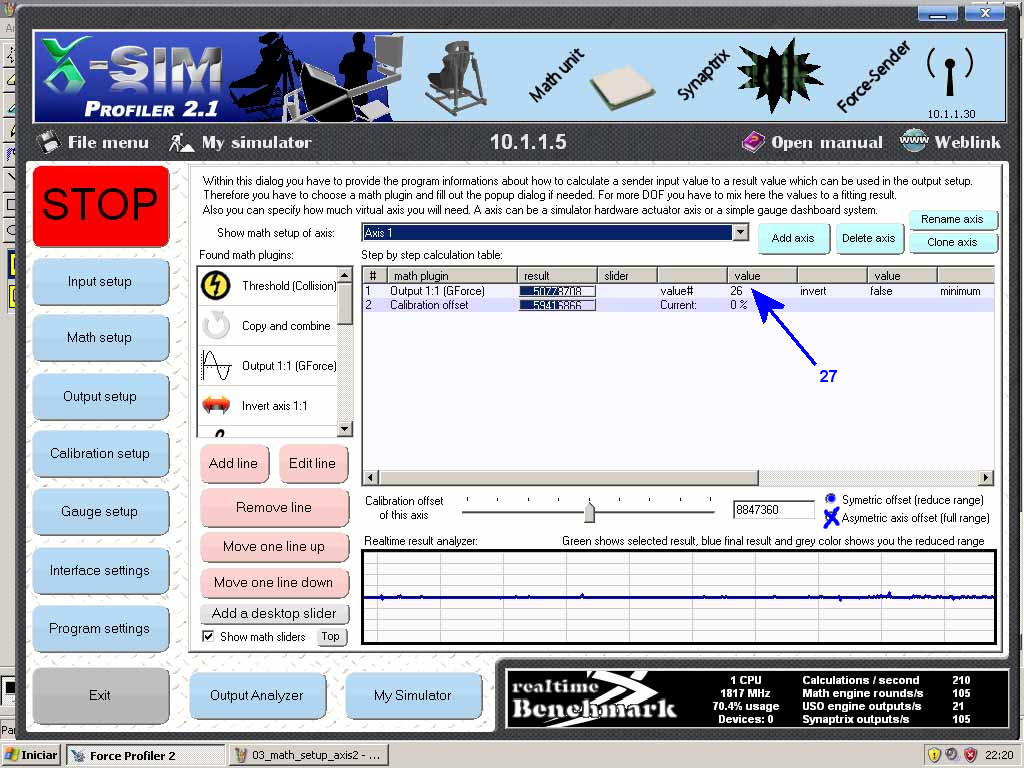Click the Open manual book icon
Screen dimensions: 1024x768
pyautogui.click(x=753, y=142)
